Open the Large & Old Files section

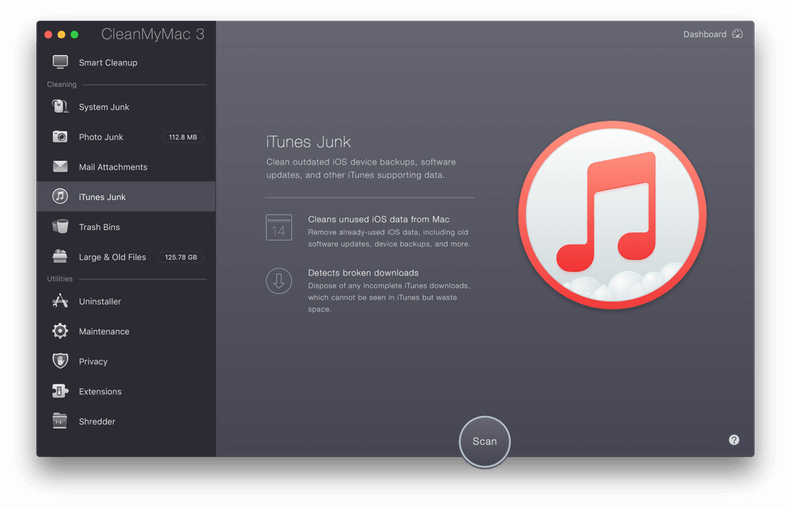pos(112,257)
